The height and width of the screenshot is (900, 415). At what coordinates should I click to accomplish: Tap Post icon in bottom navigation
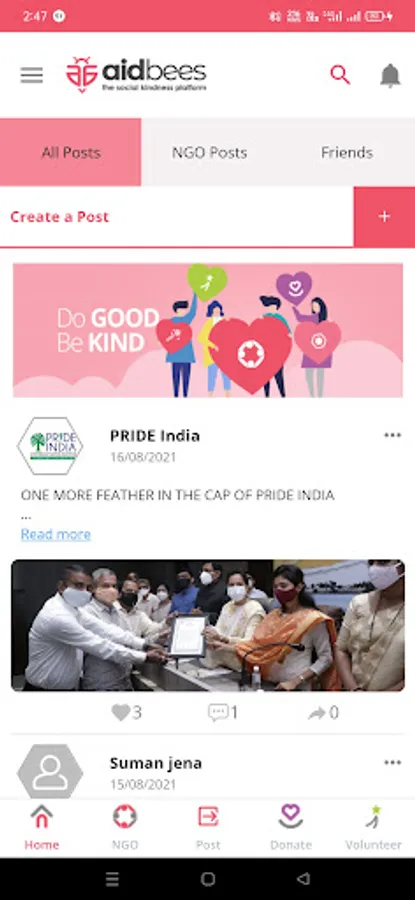point(208,827)
